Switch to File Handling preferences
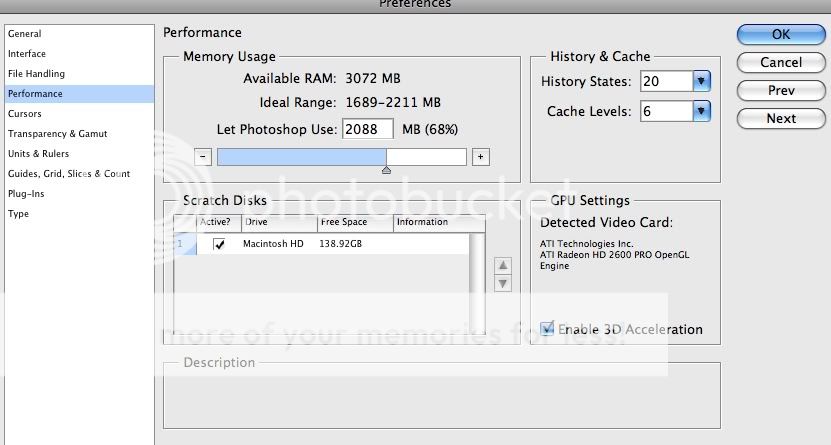This screenshot has height=445, width=831. click(x=36, y=74)
